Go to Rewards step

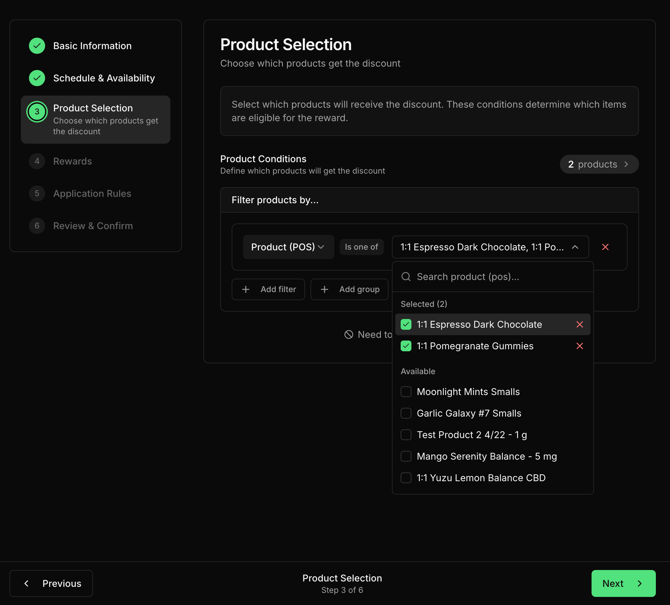[x=72, y=161]
